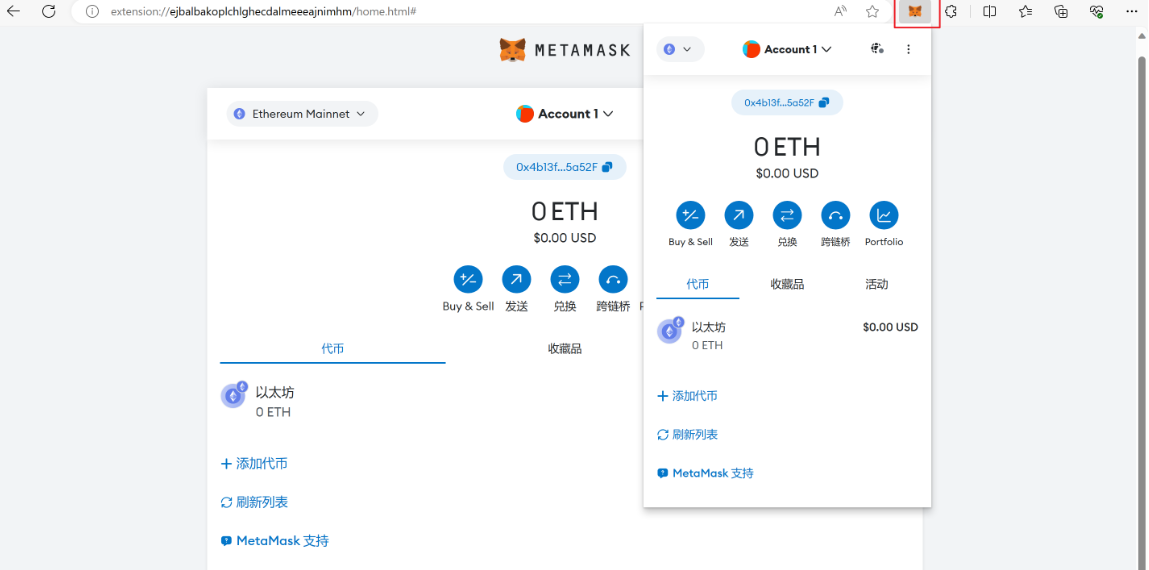This screenshot has width=1149, height=570.
Task: Click the main page 0 ETH balance heading
Action: tap(565, 211)
